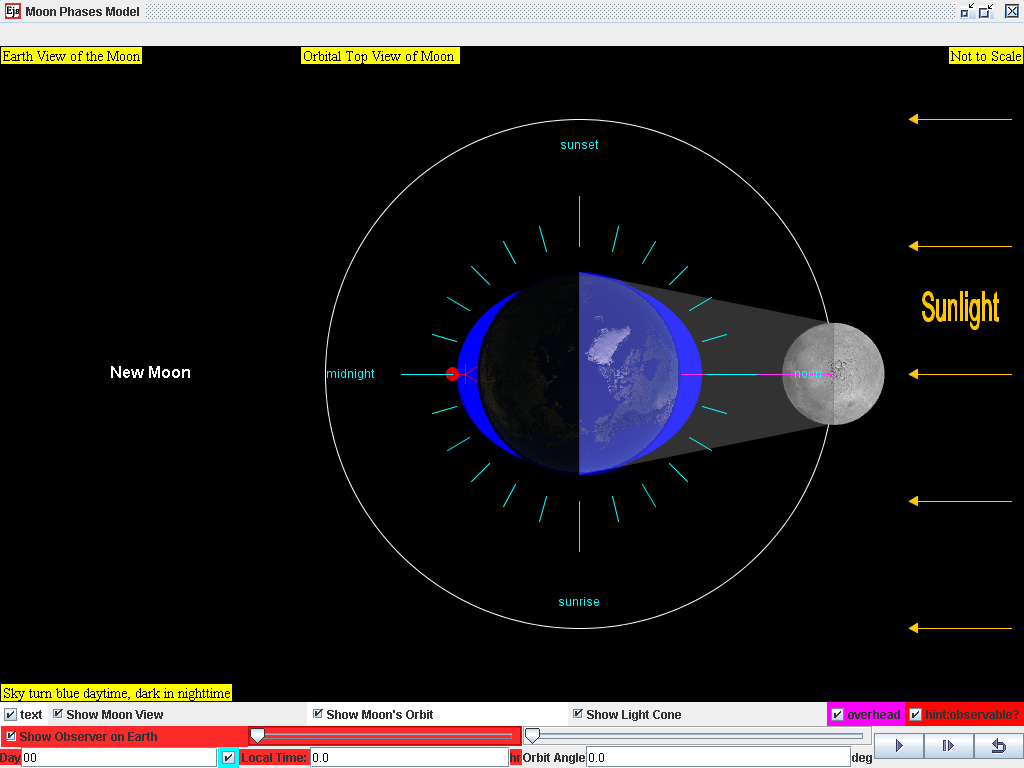1024x768 pixels.
Task: Toggle the text checkbox
Action: coord(11,715)
